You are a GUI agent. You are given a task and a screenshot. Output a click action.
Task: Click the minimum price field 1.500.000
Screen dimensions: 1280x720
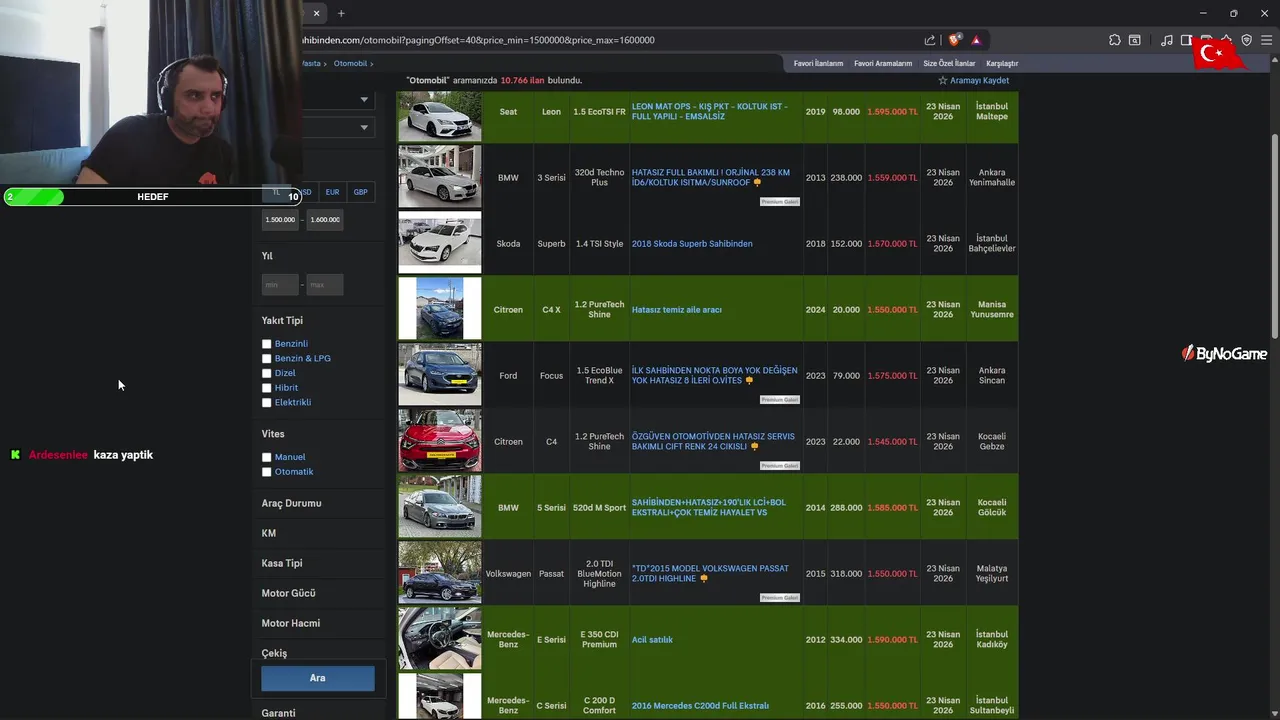pos(280,219)
